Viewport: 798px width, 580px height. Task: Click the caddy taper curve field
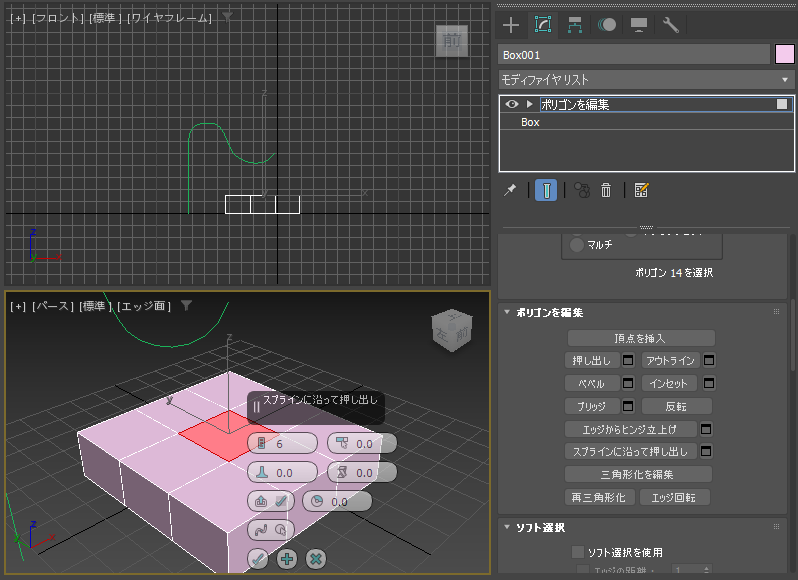coord(282,473)
